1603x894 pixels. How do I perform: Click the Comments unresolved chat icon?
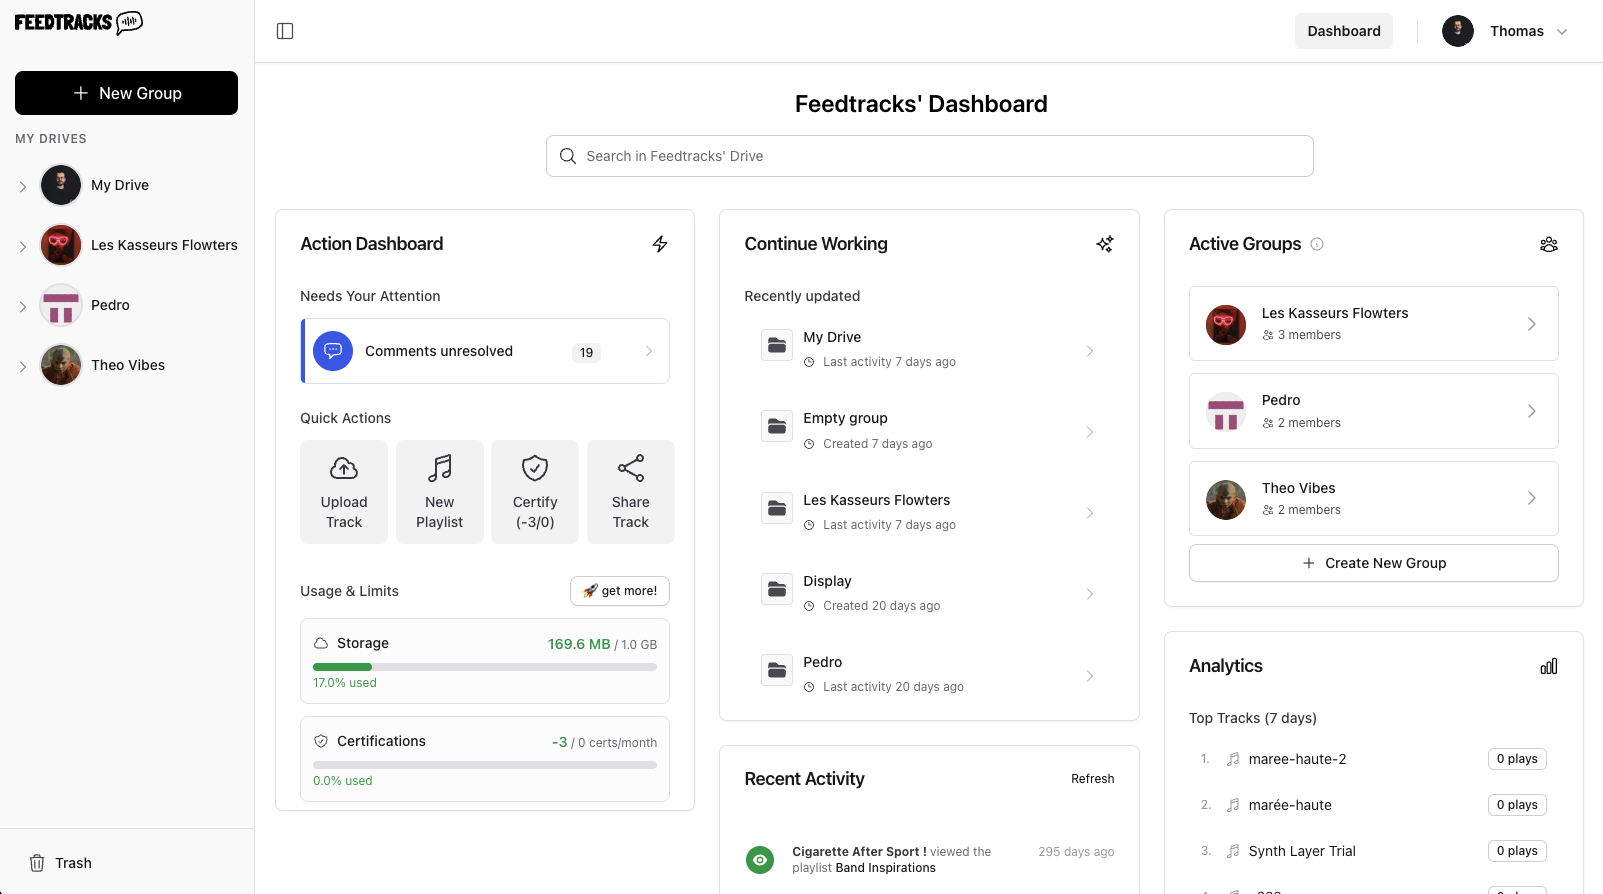point(333,351)
